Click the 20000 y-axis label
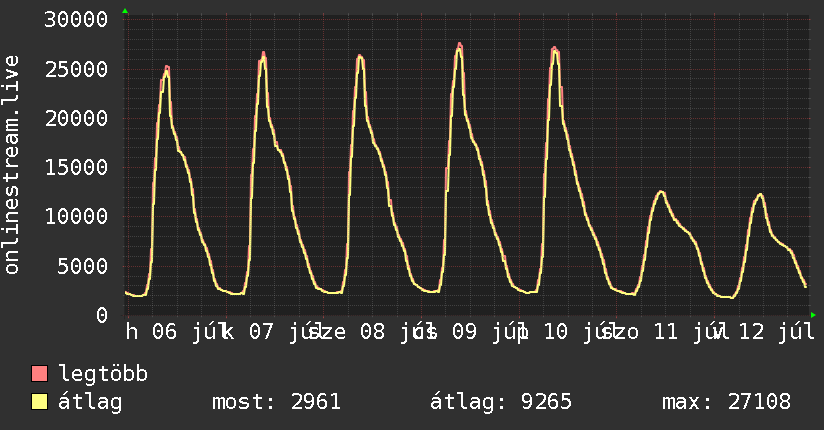This screenshot has height=430, width=824. [x=76, y=118]
